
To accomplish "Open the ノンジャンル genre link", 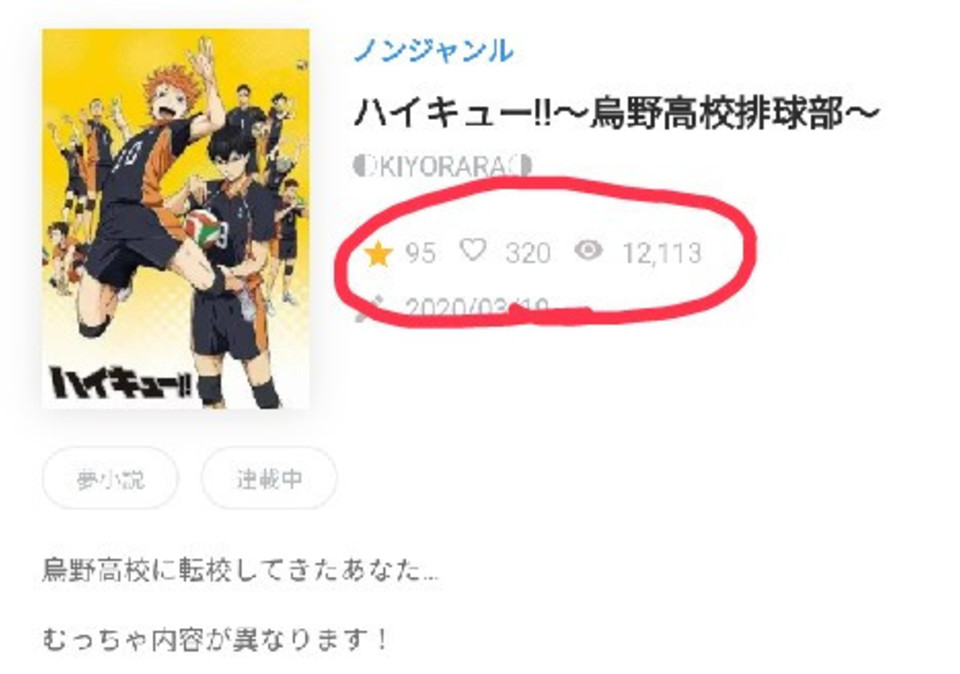I will tap(433, 50).
